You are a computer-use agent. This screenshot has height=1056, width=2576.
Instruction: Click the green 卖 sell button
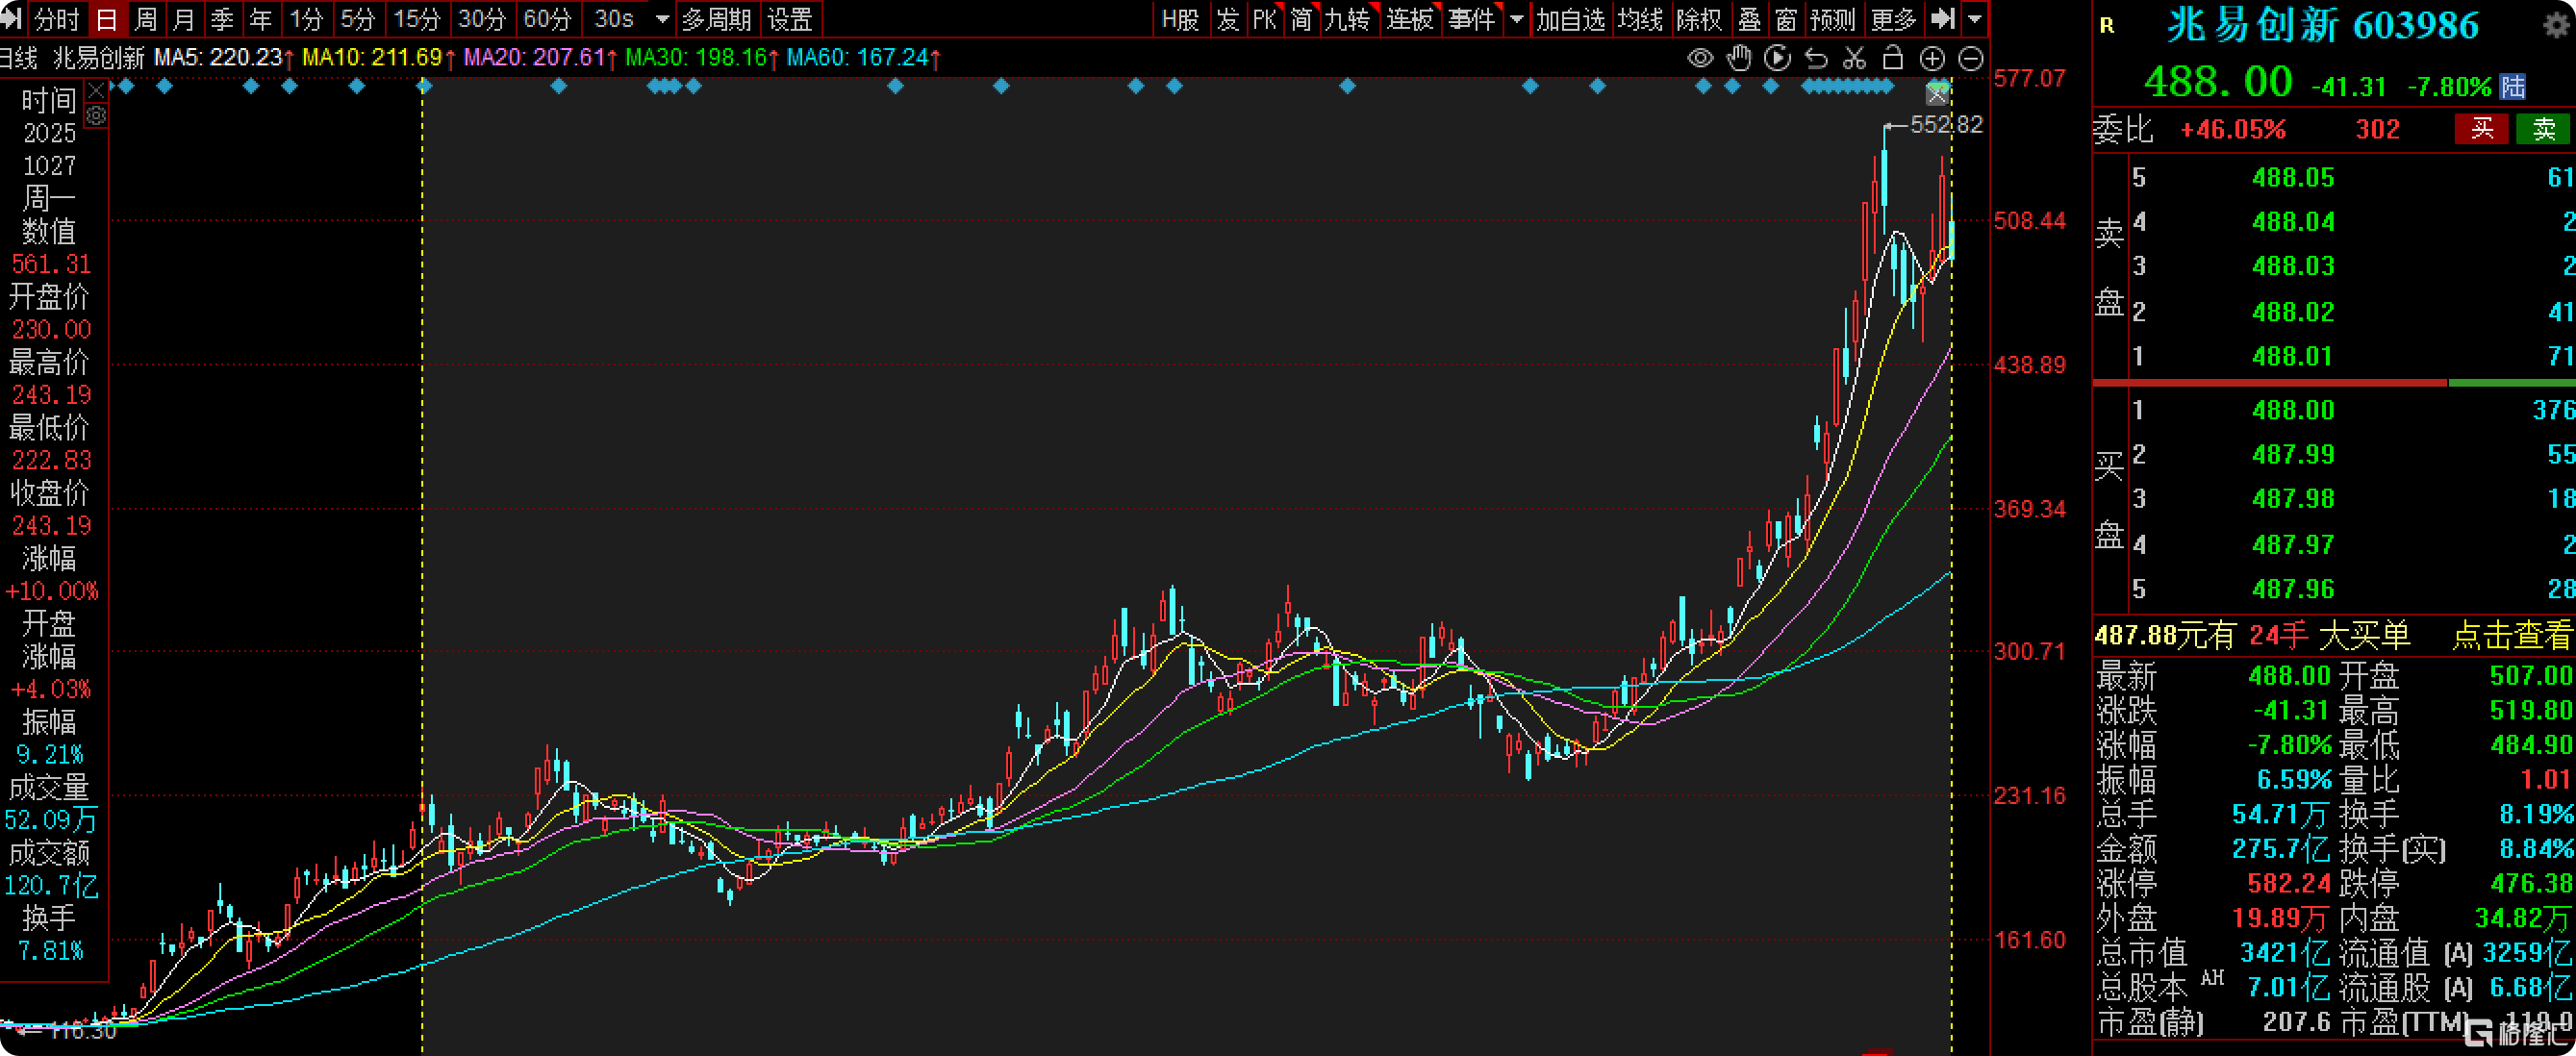2543,129
